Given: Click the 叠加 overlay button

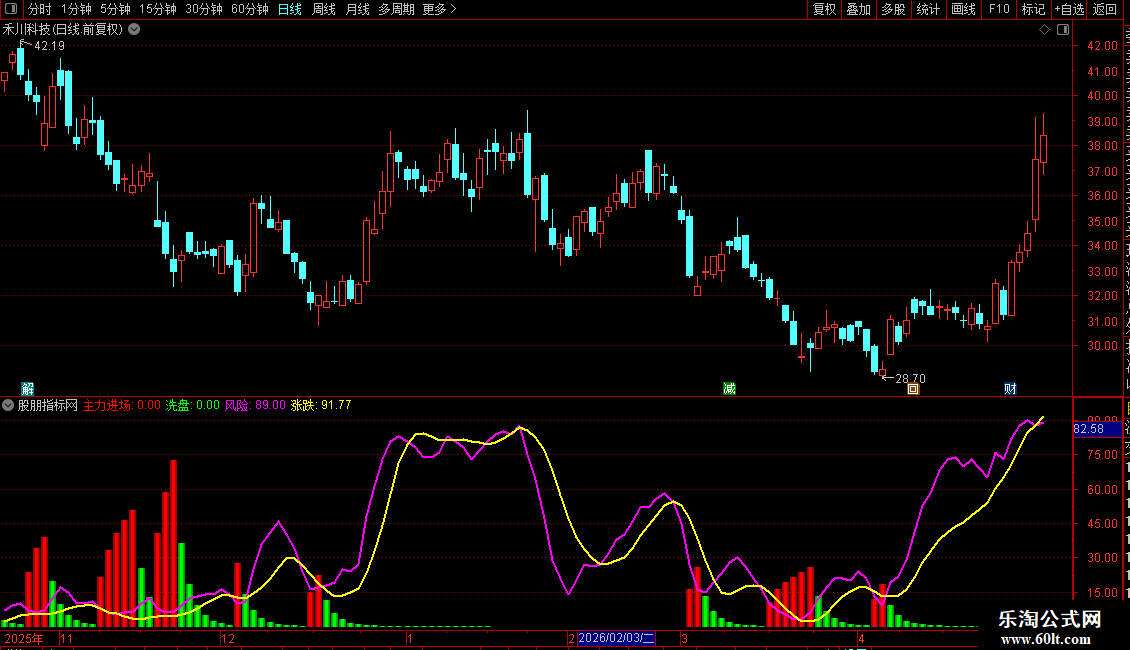Looking at the screenshot, I should pyautogui.click(x=858, y=9).
